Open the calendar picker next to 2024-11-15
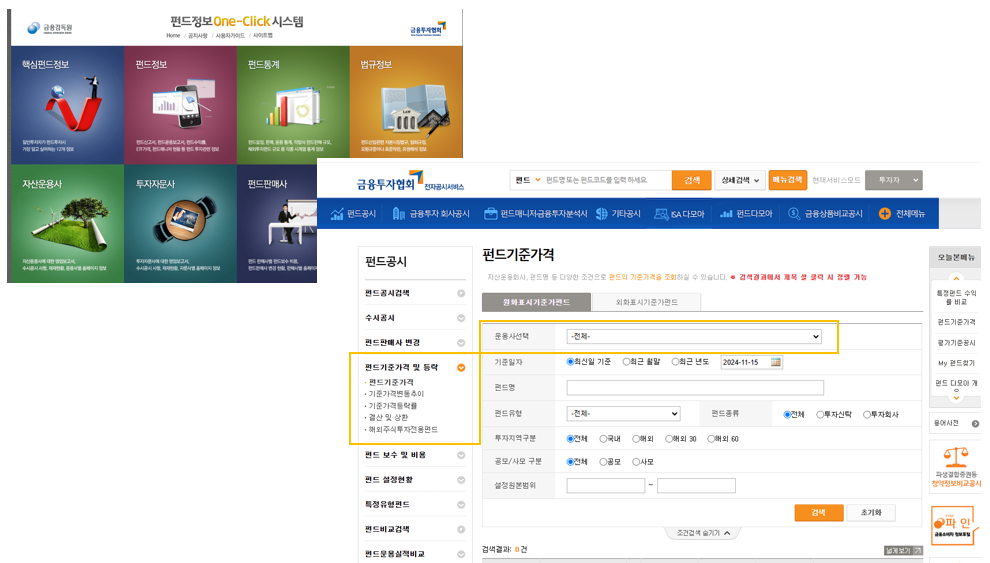The image size is (990, 563). click(x=776, y=362)
